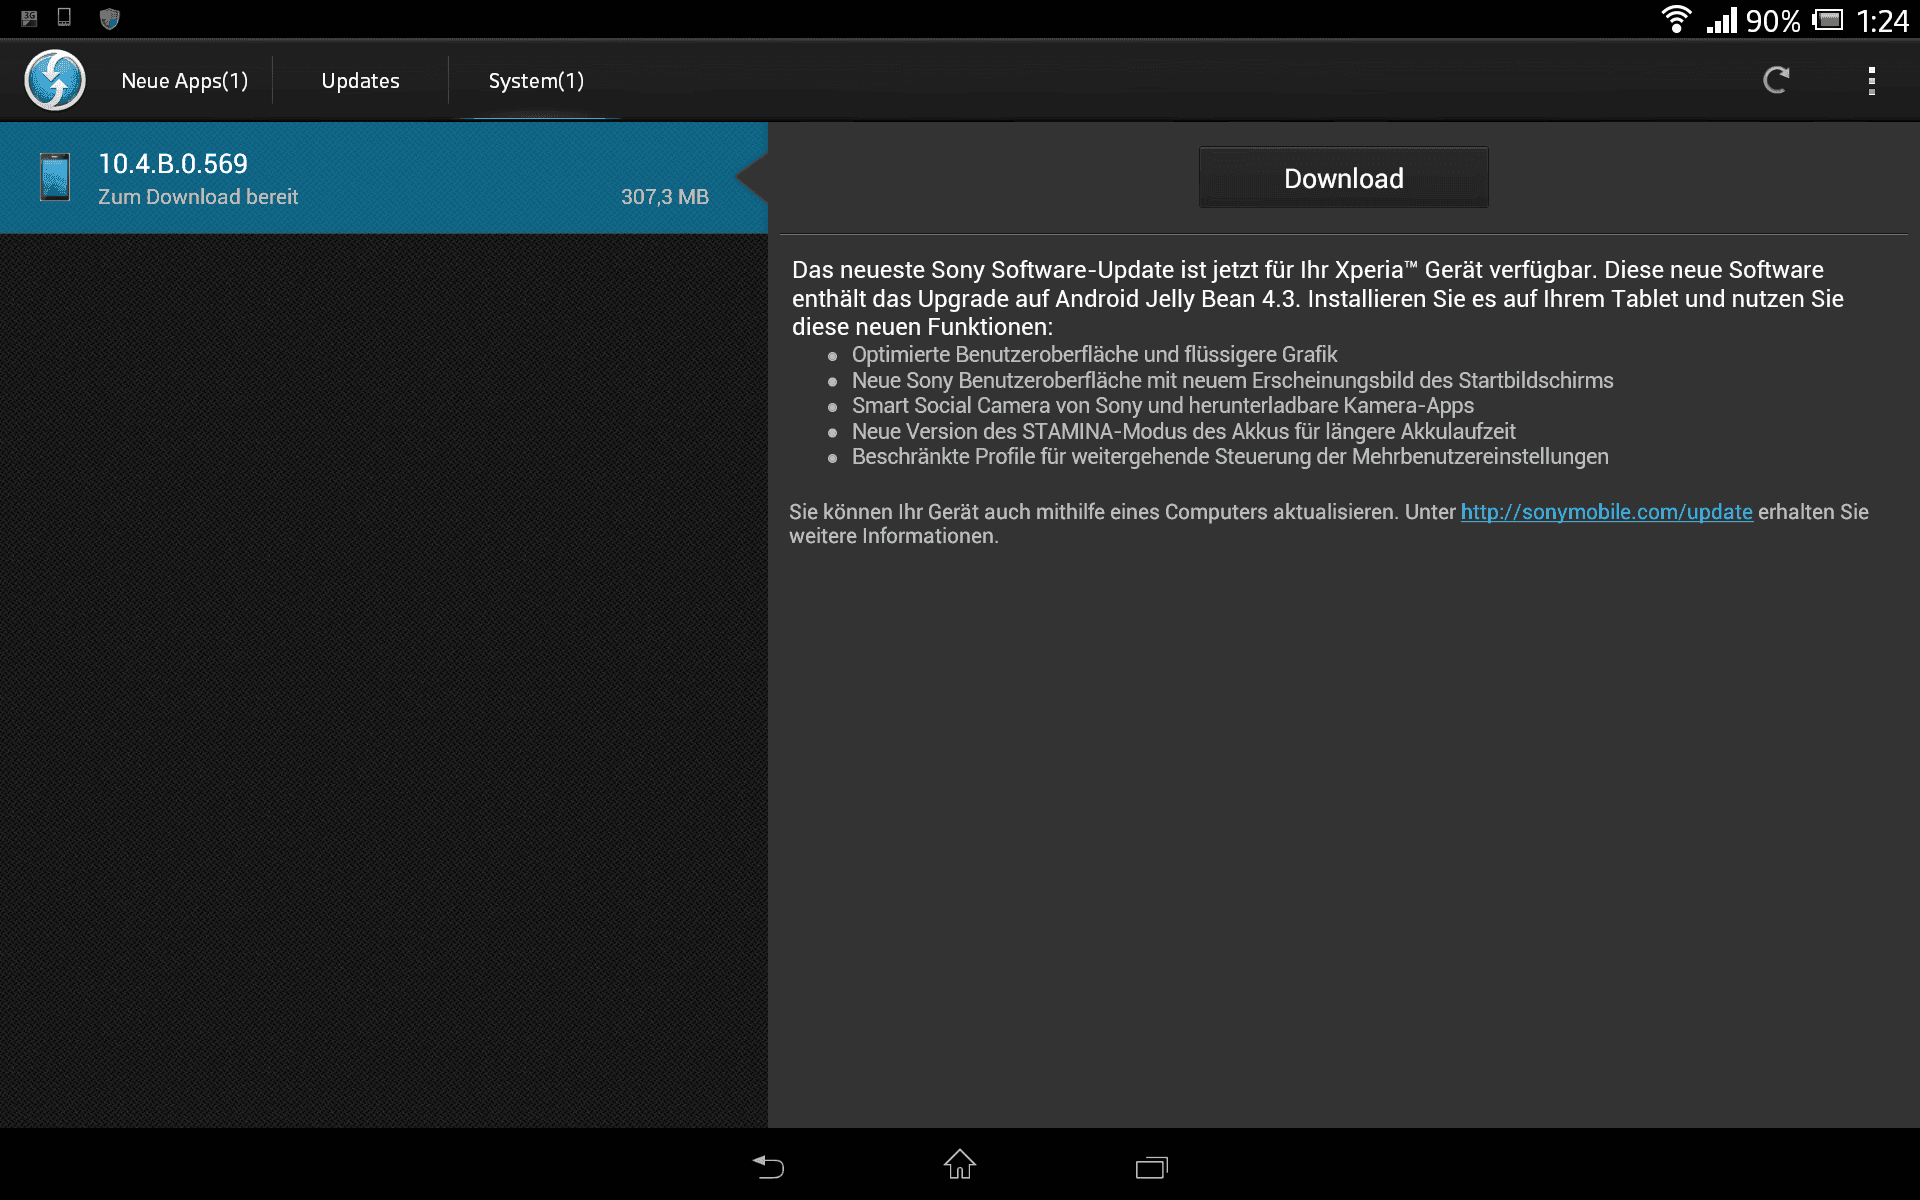Tap 'Optimierte Benutzeroberfläche' bullet line
The height and width of the screenshot is (1200, 1920).
pyautogui.click(x=1094, y=354)
